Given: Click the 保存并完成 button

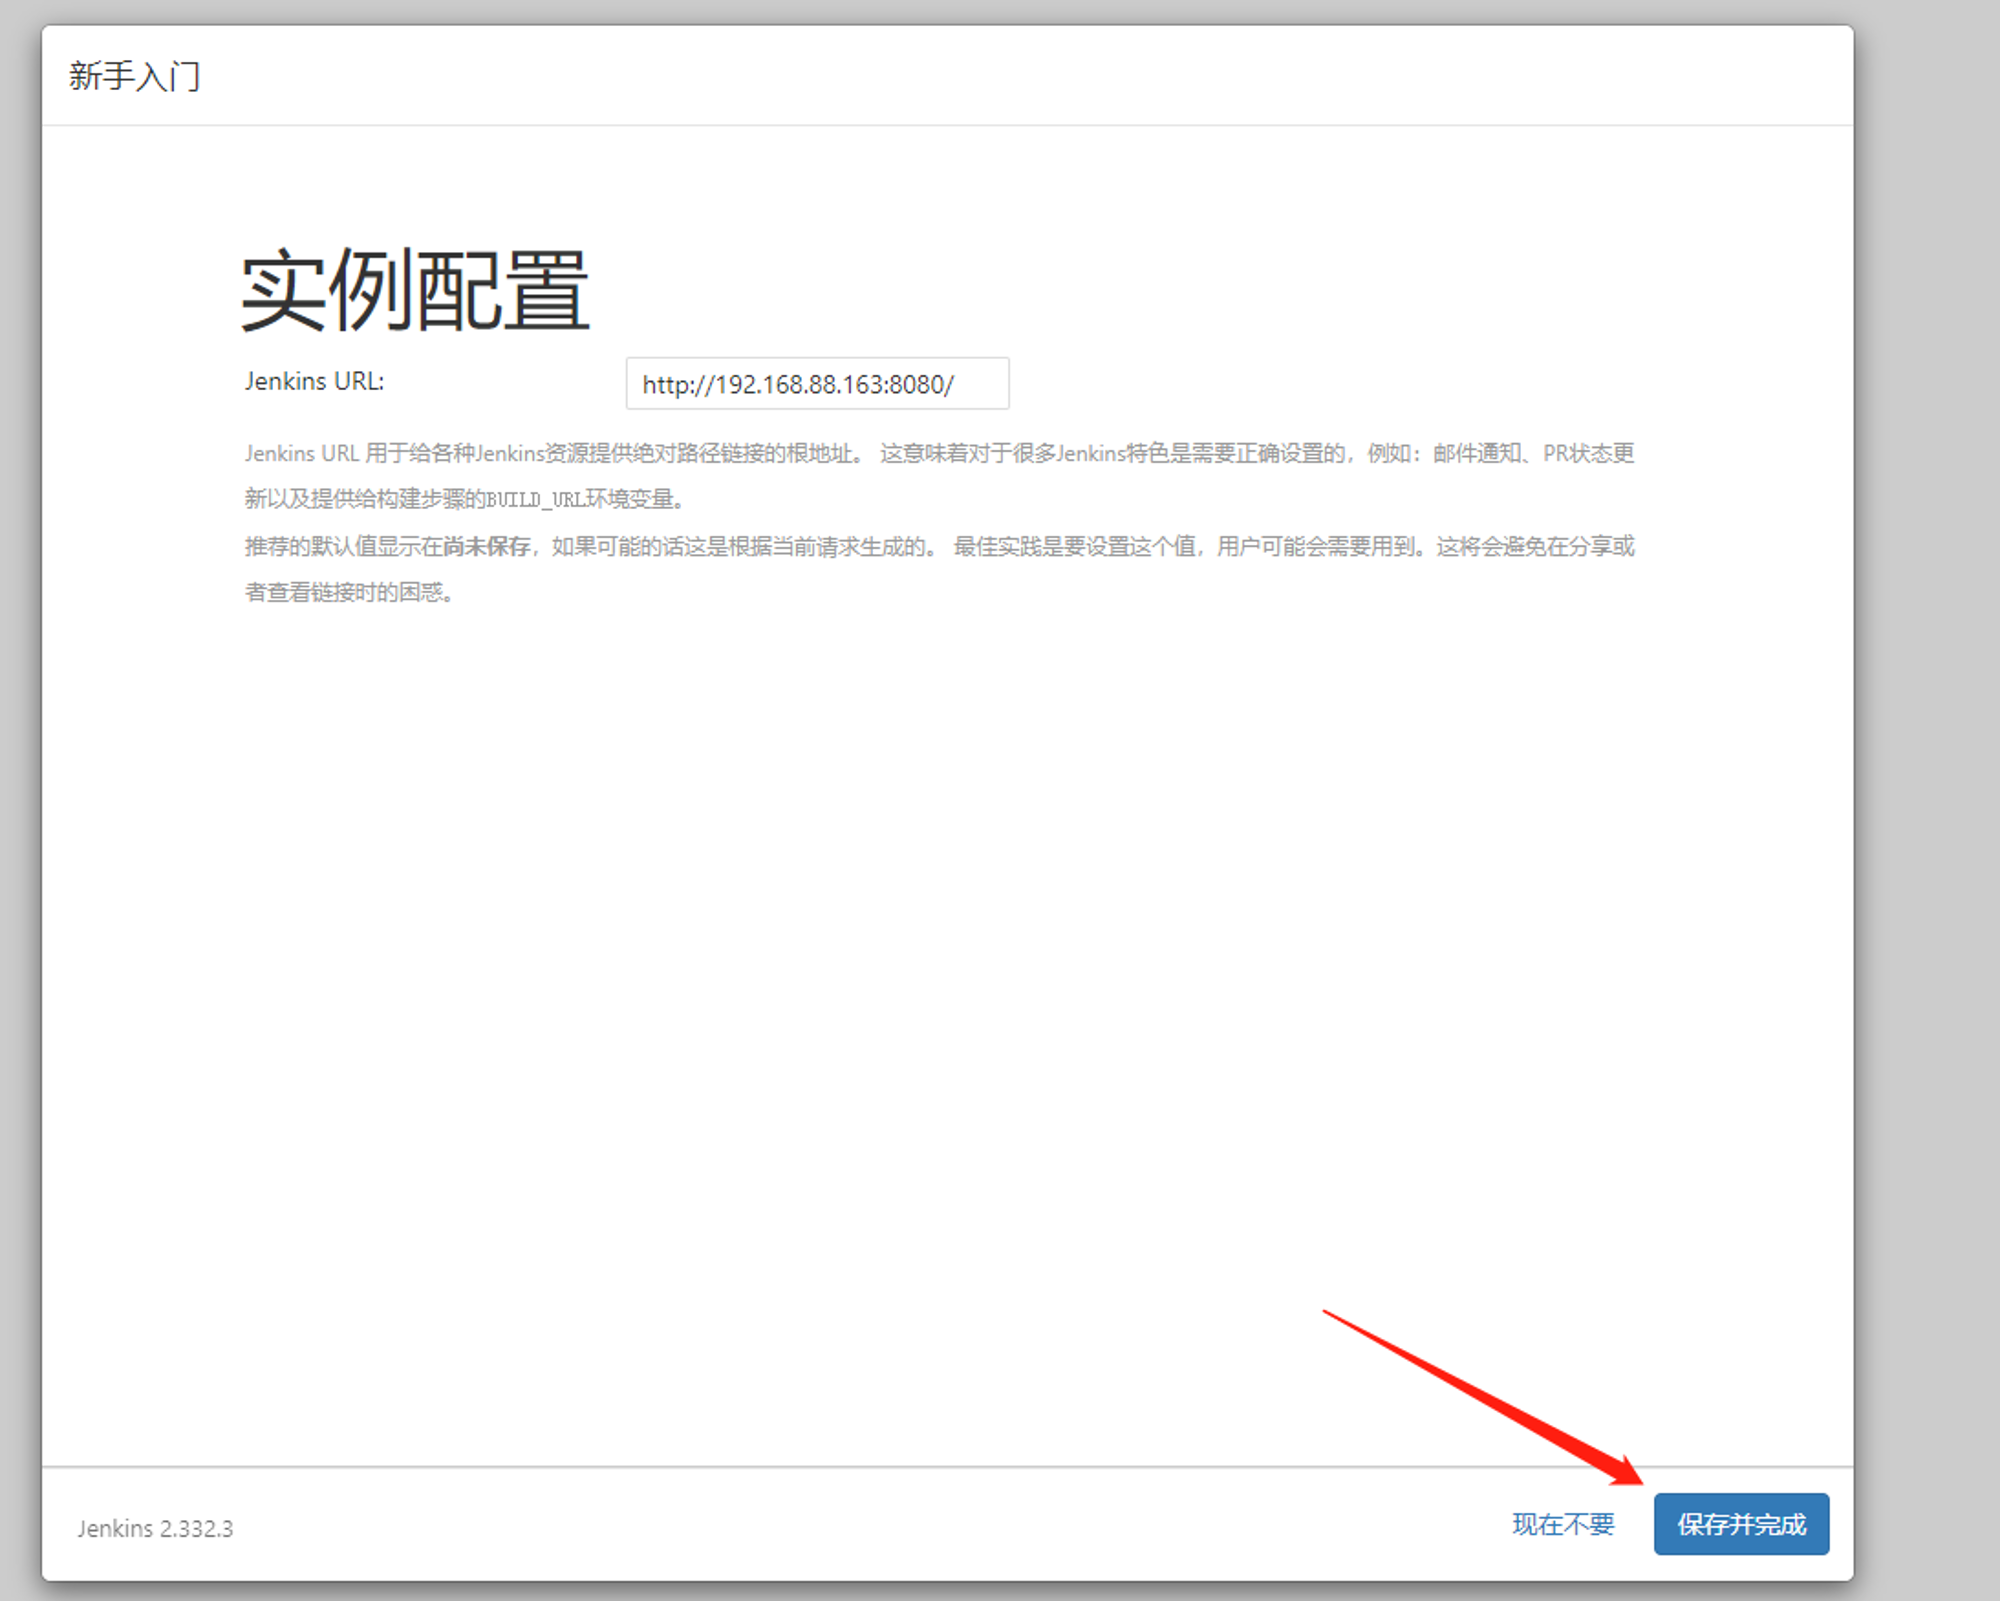Looking at the screenshot, I should [x=1741, y=1524].
